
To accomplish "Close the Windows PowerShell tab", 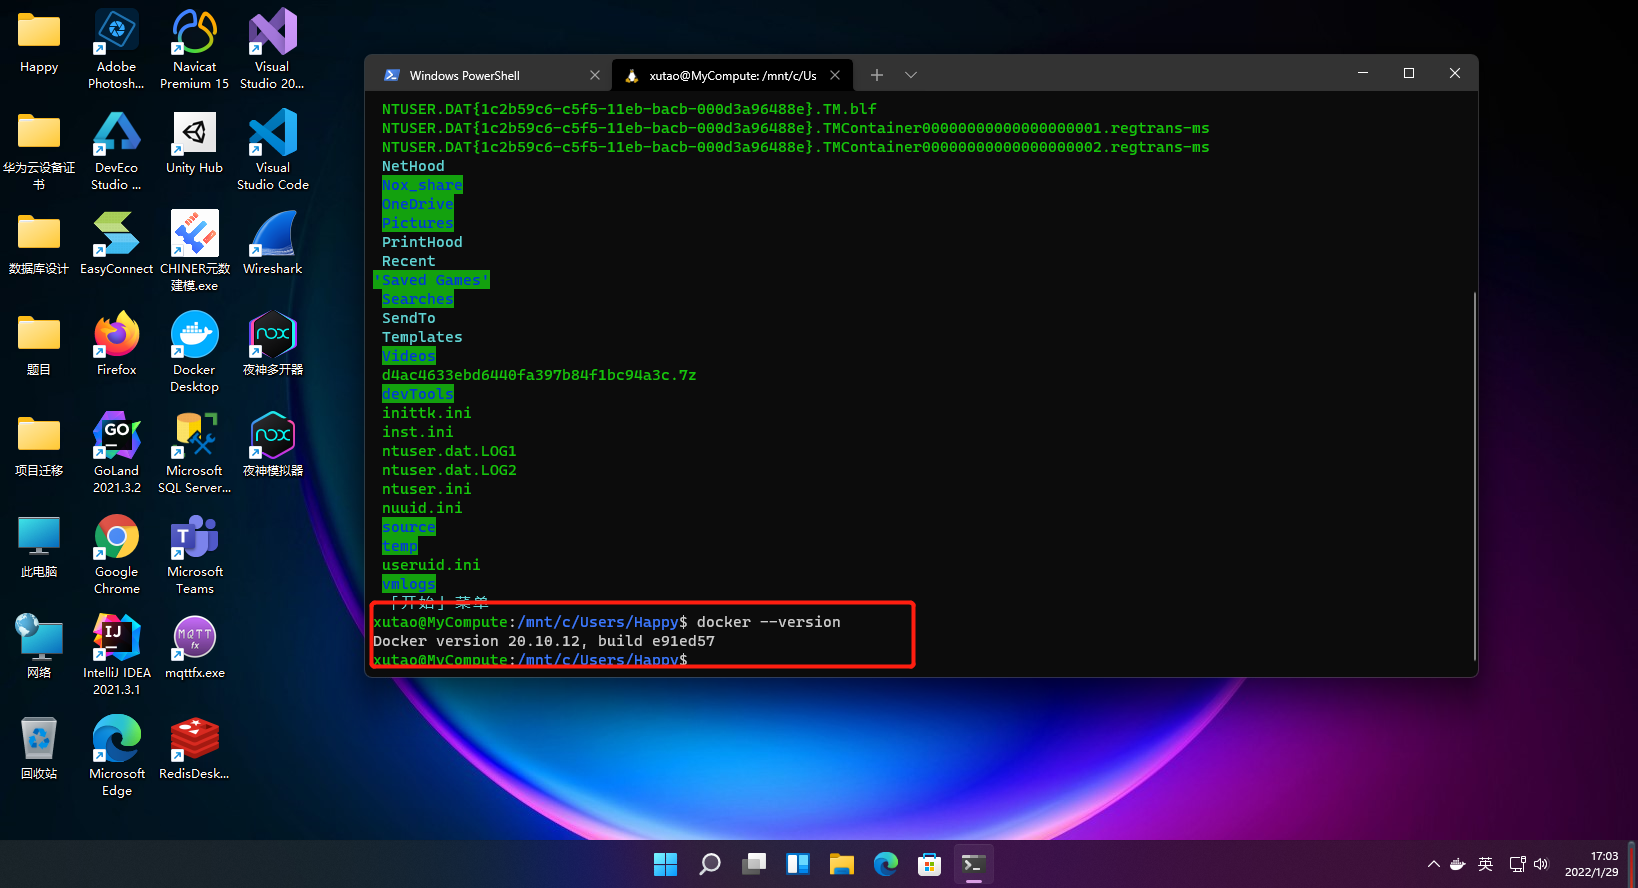I will pos(595,75).
